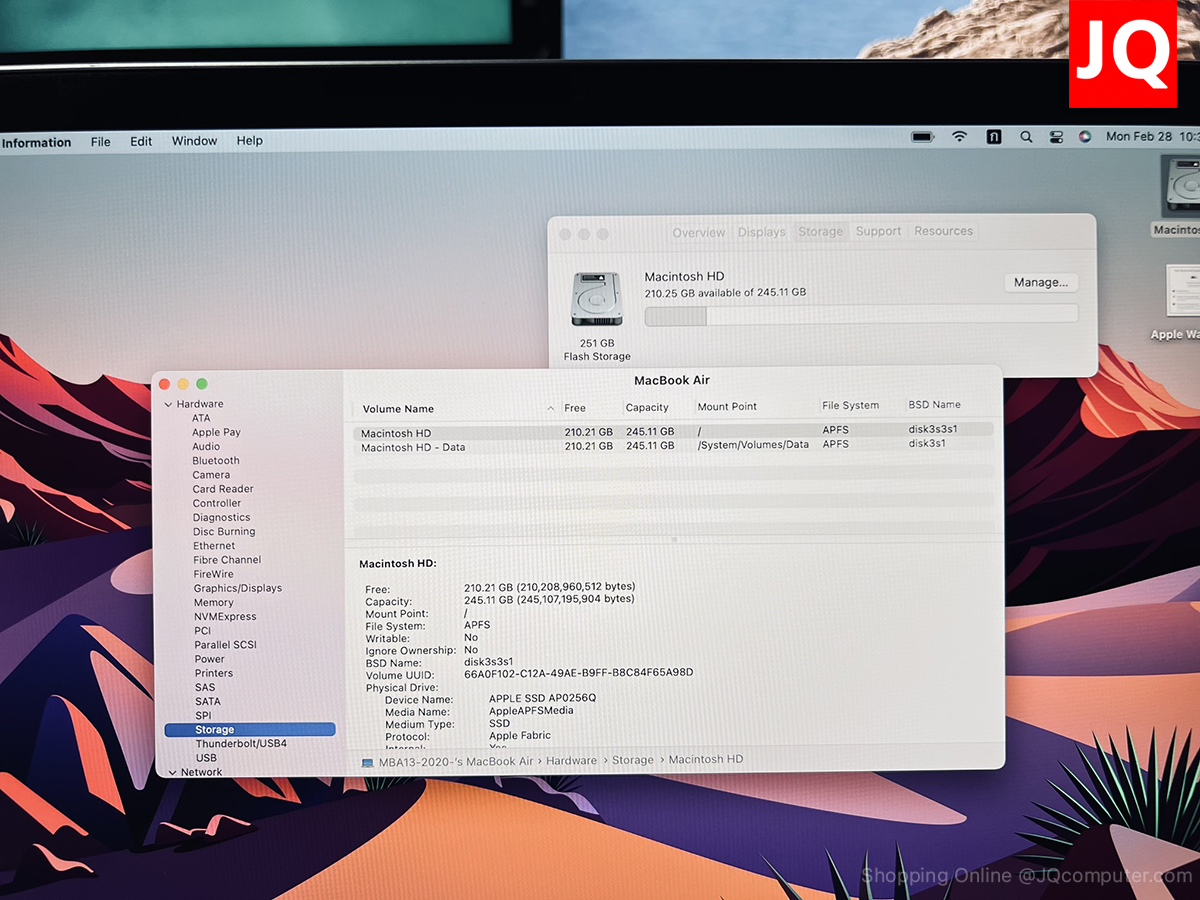Open the battery status menu bar icon
The height and width of the screenshot is (900, 1200).
(922, 137)
